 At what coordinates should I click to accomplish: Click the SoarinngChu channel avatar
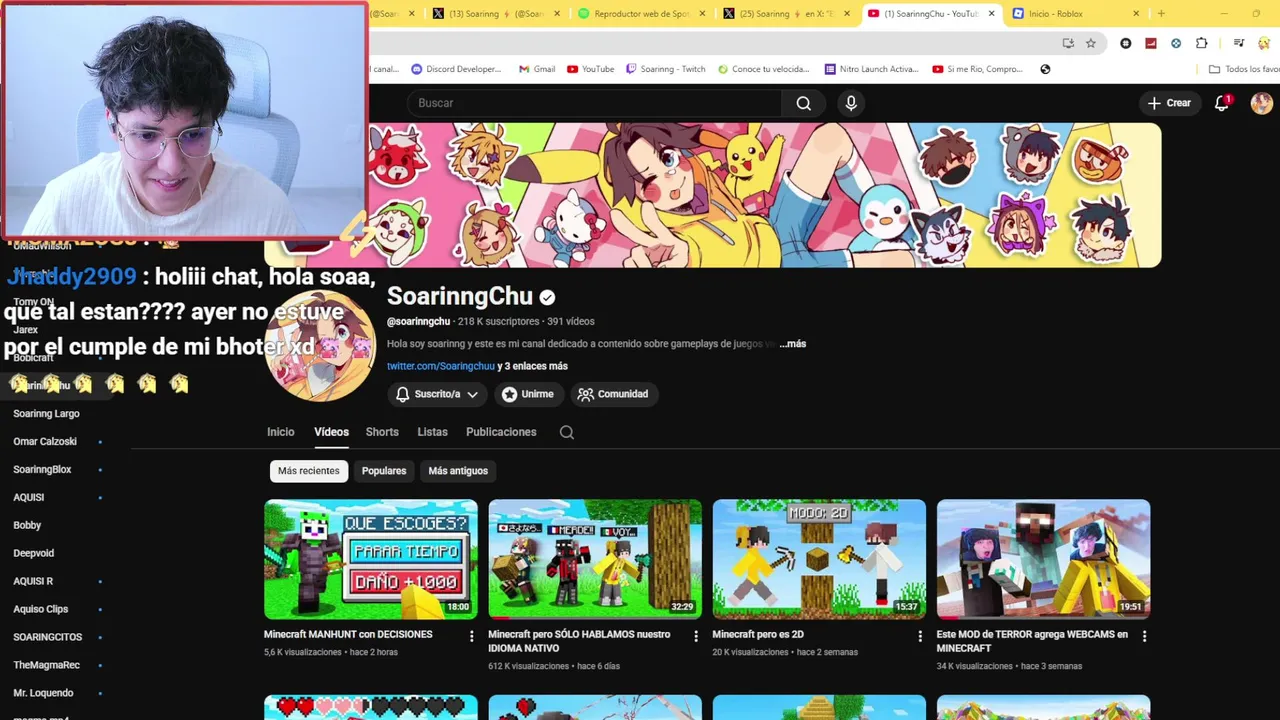pyautogui.click(x=320, y=347)
